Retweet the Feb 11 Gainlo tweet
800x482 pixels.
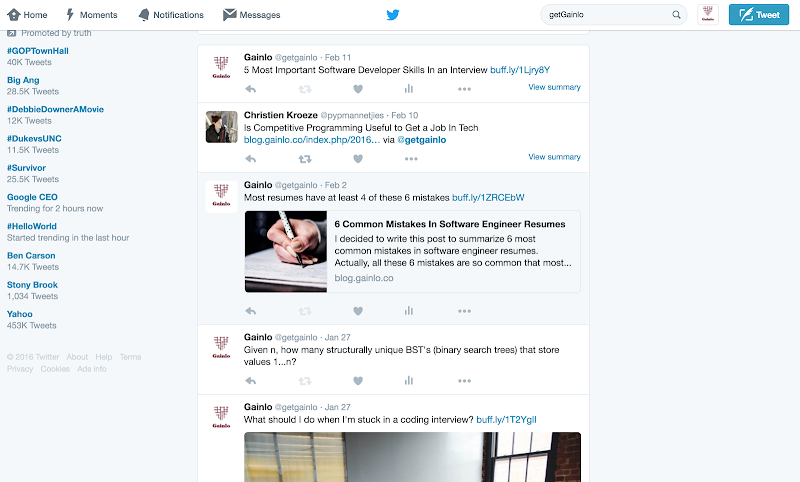[x=305, y=89]
